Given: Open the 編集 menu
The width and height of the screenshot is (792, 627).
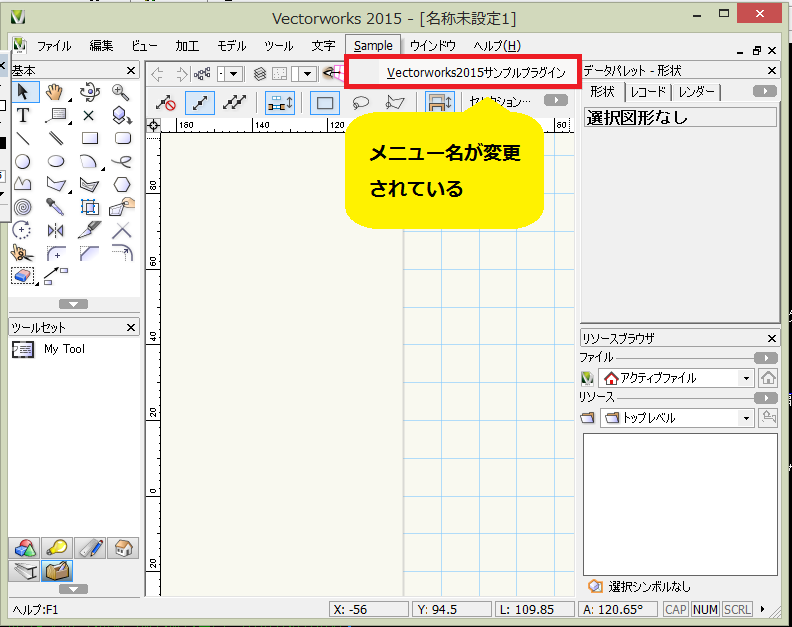Looking at the screenshot, I should click(x=101, y=46).
